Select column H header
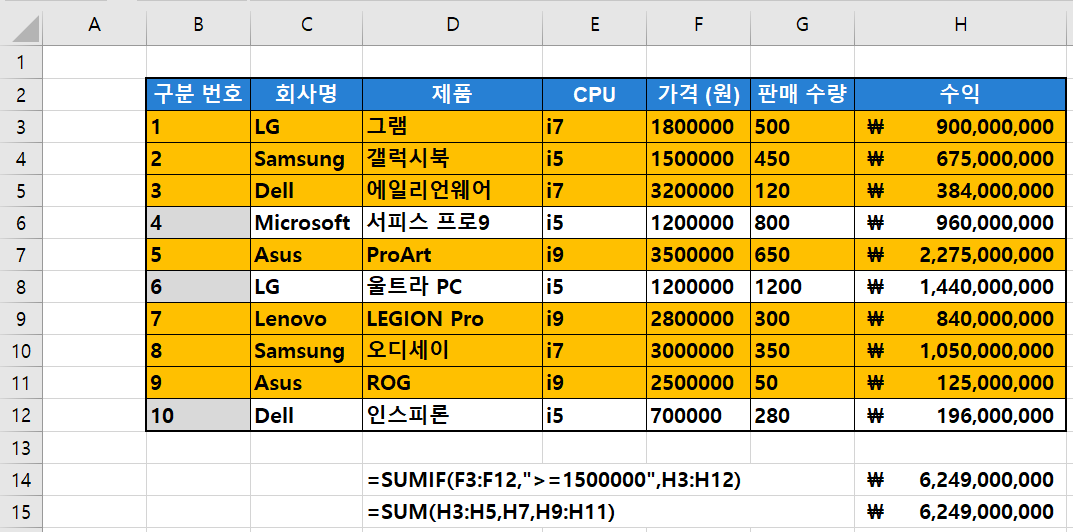The width and height of the screenshot is (1073, 532). pos(961,25)
